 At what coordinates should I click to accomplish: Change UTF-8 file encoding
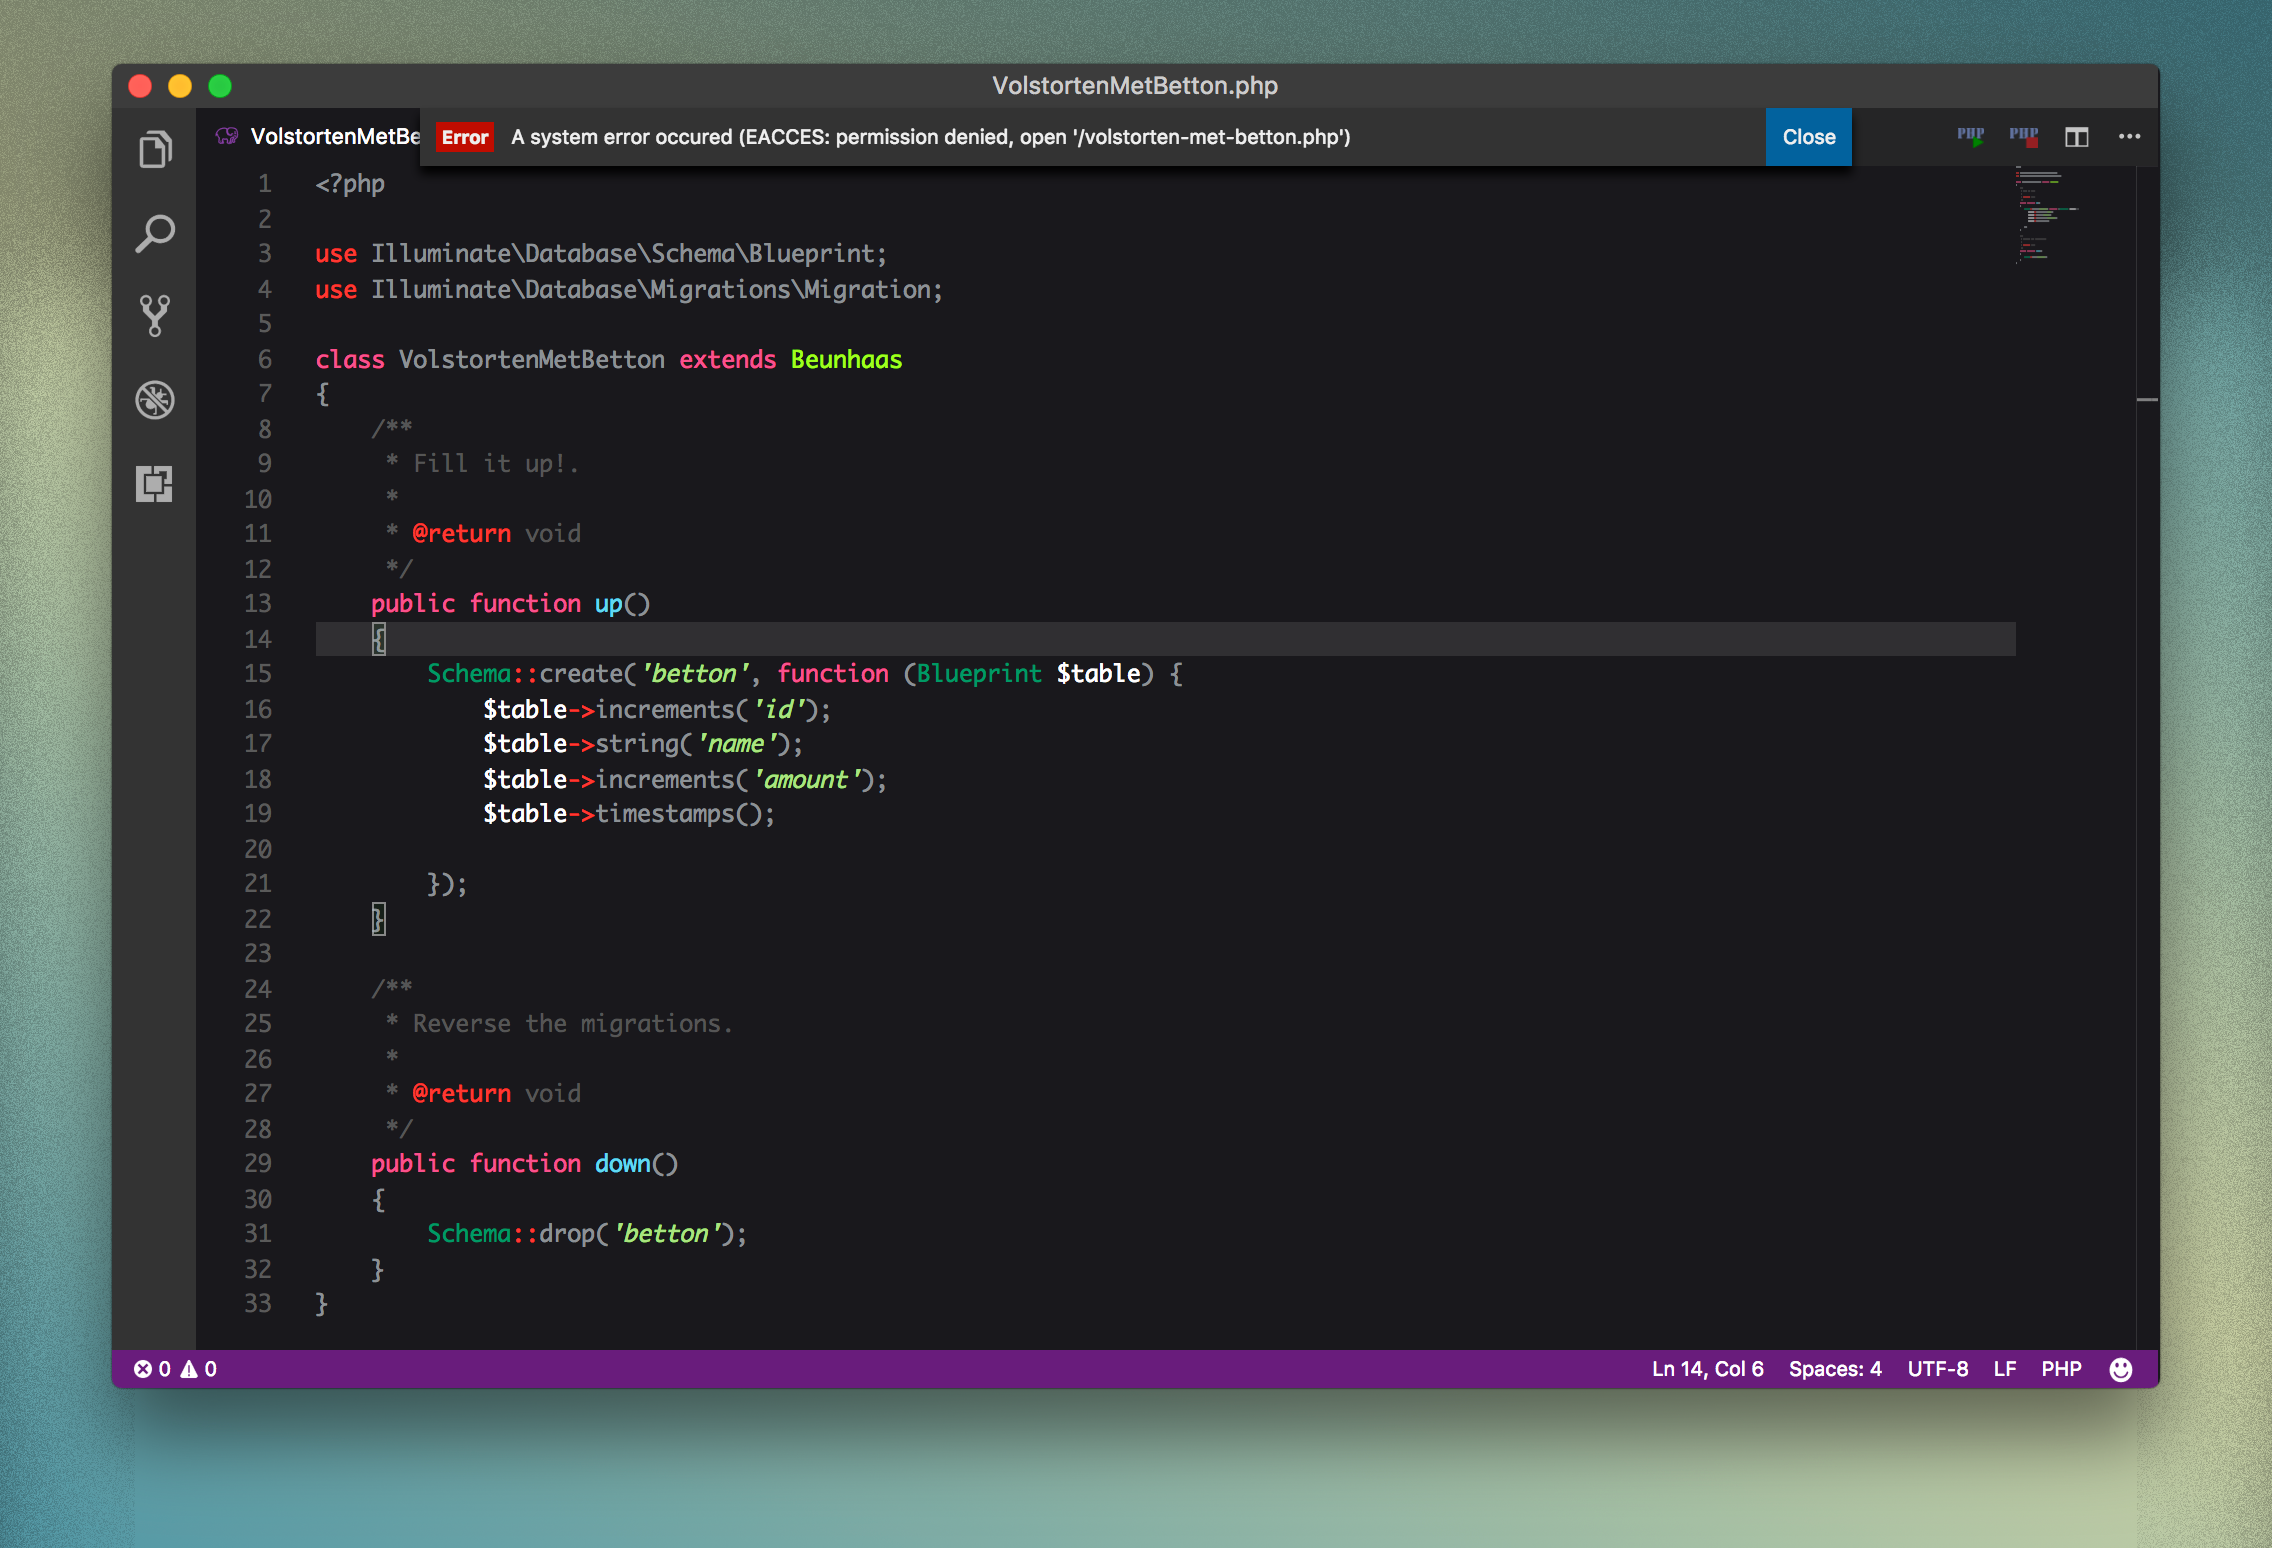(1937, 1369)
